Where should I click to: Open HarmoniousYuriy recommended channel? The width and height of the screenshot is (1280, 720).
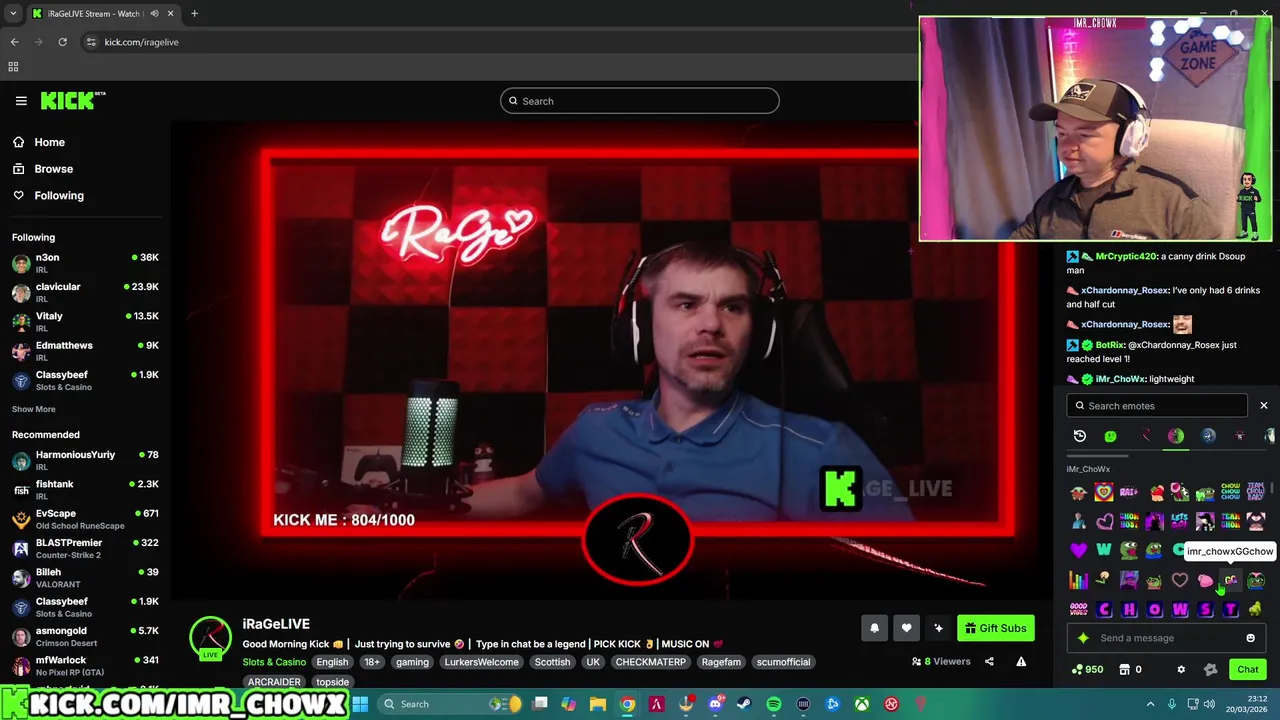pos(85,460)
